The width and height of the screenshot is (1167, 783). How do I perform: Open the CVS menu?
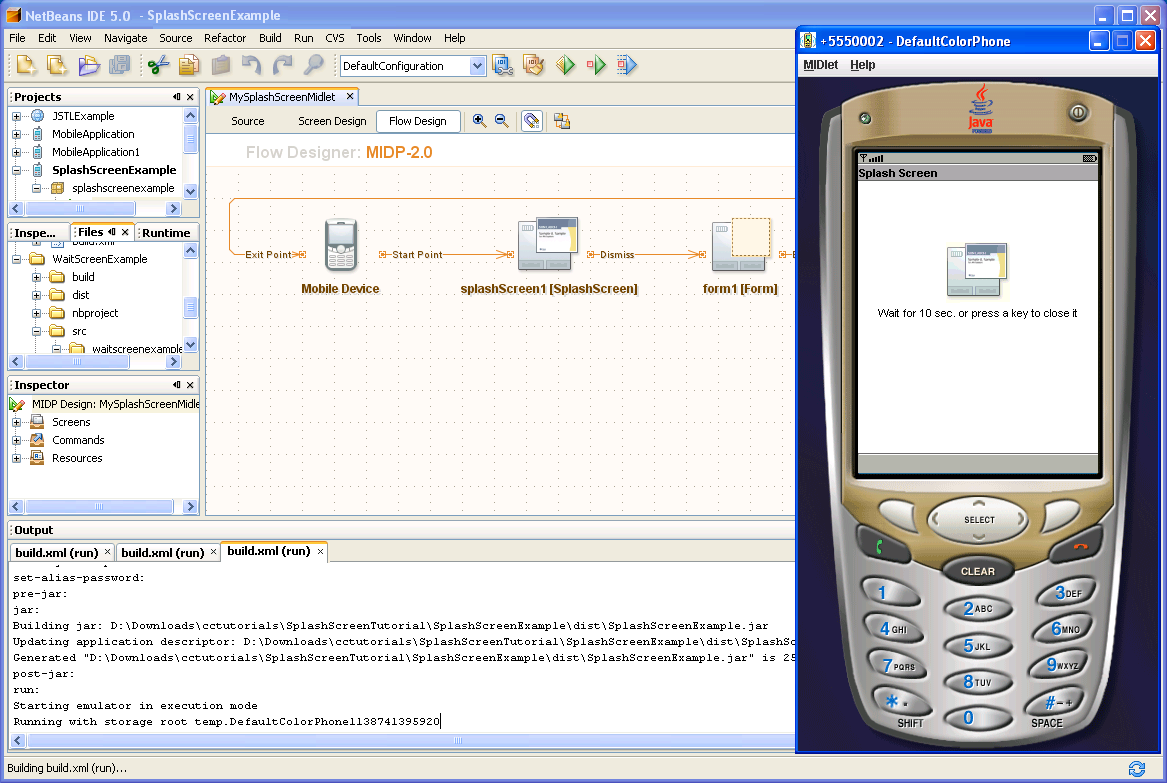[335, 38]
